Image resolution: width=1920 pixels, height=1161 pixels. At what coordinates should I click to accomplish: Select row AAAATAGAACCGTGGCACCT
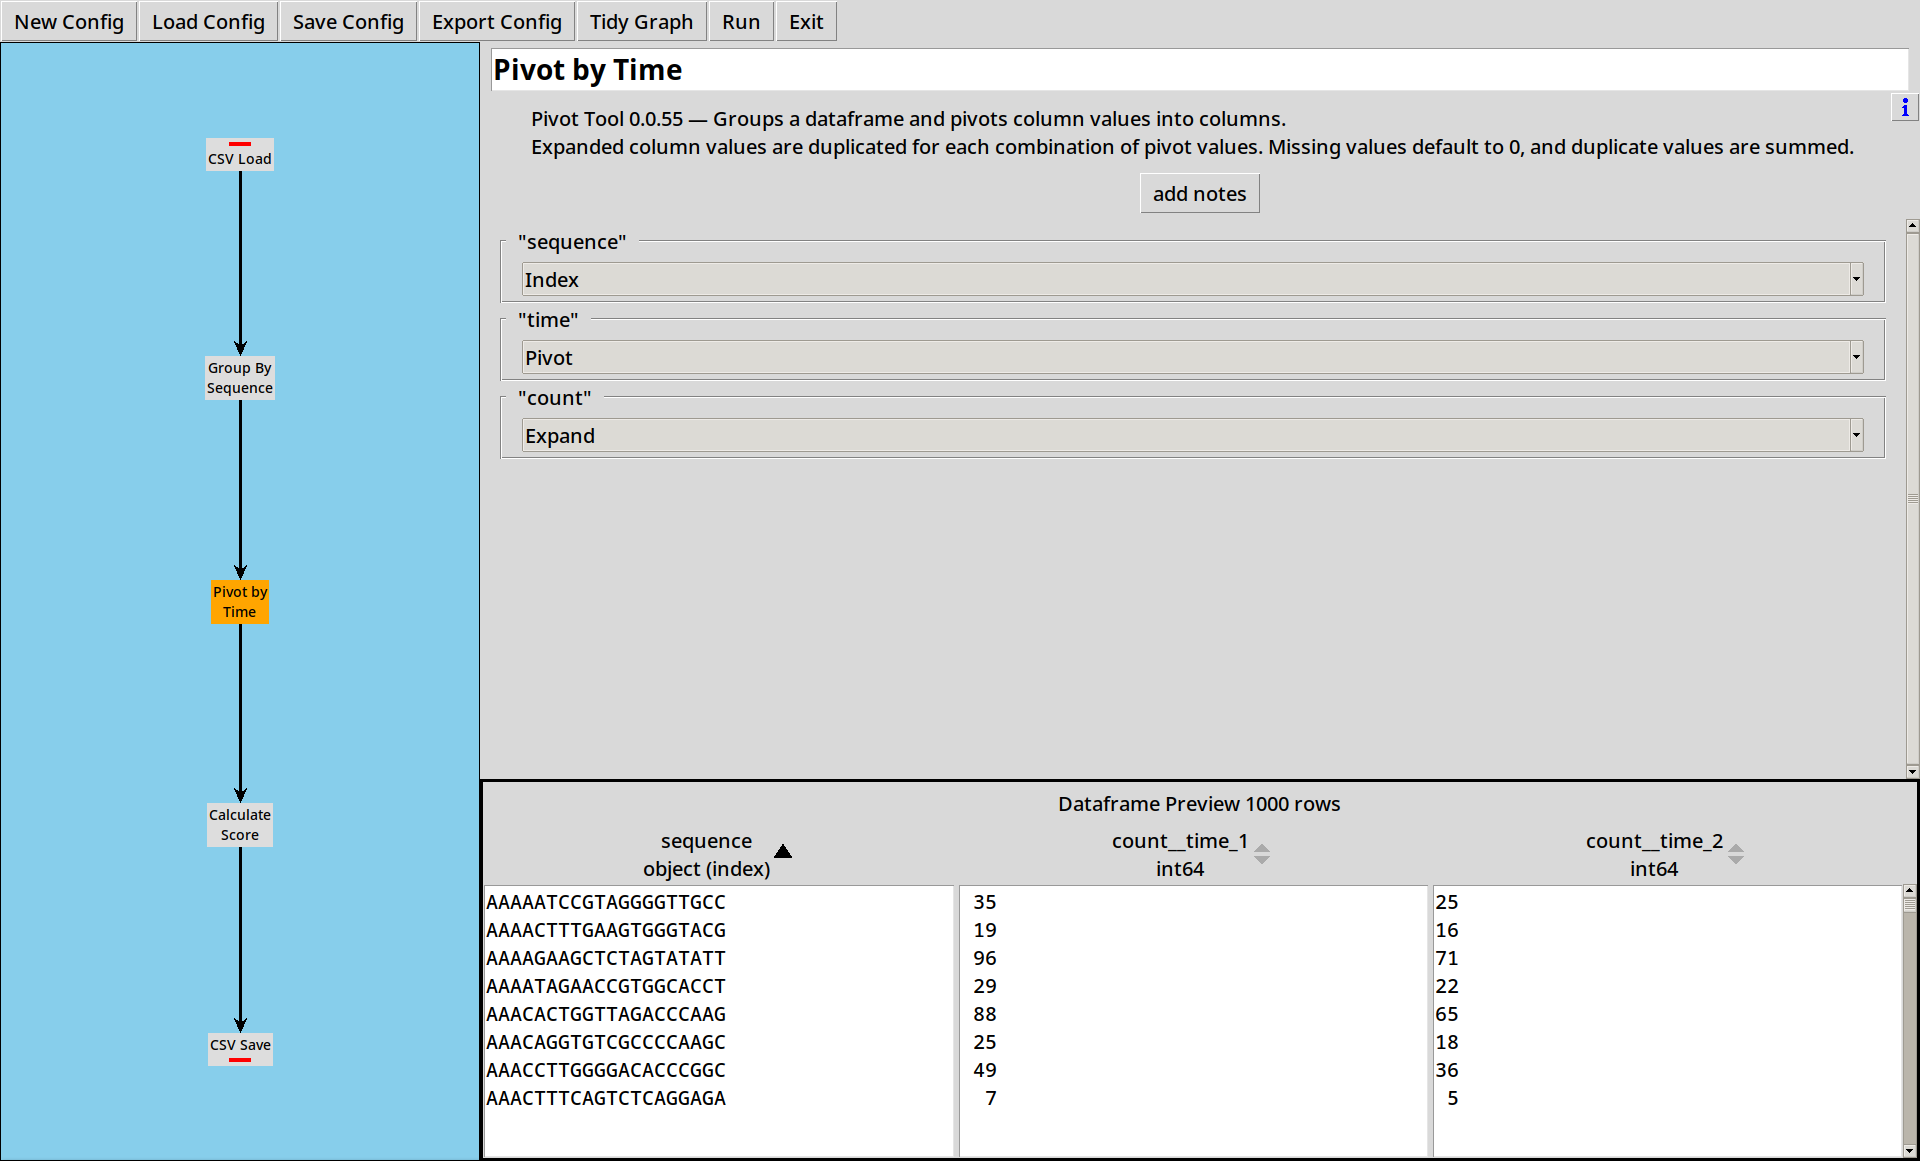click(606, 986)
